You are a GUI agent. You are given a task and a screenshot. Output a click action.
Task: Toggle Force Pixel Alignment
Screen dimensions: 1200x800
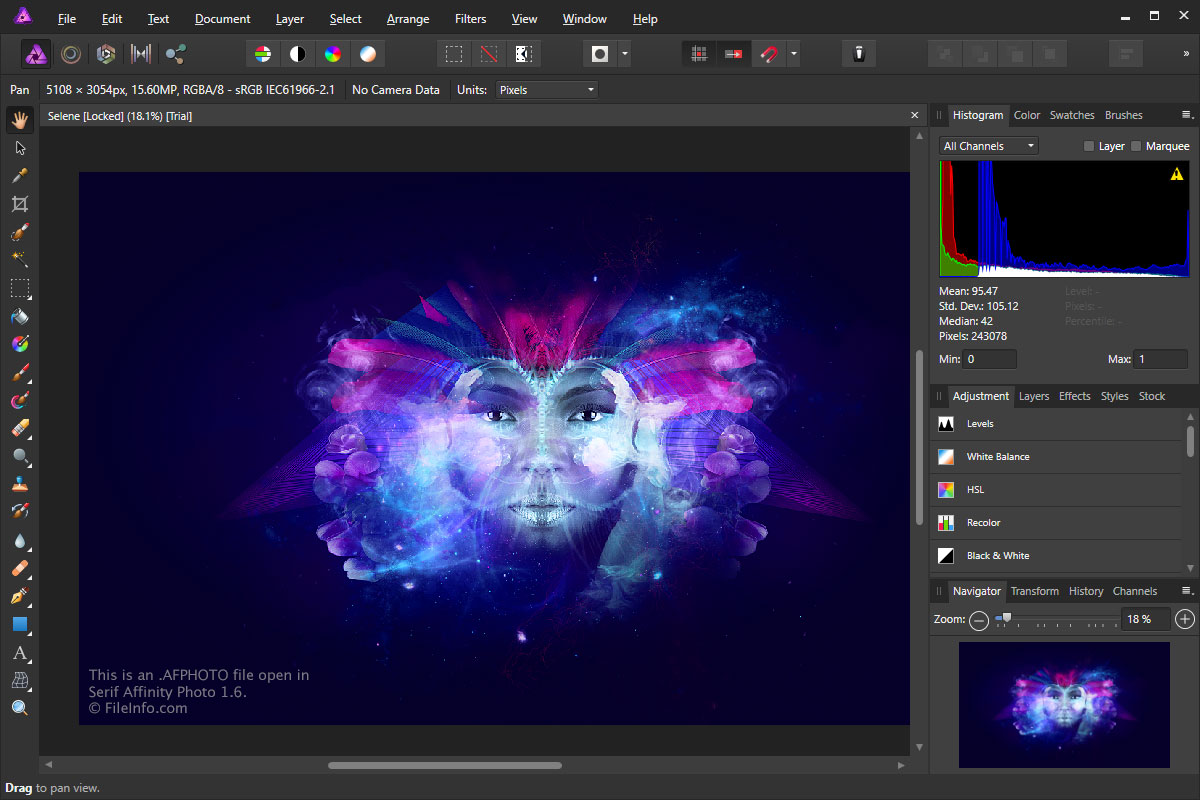[699, 54]
